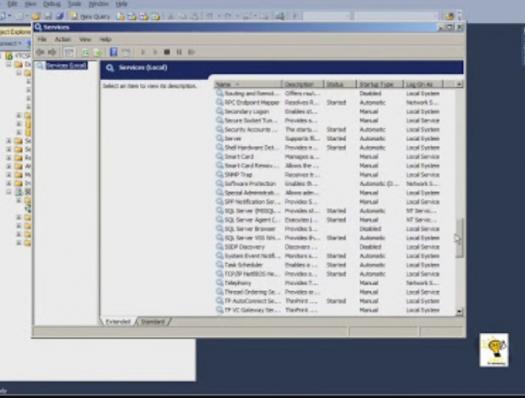Click Open Query button in SSMS toolbar
The image size is (525, 398).
pos(89,16)
